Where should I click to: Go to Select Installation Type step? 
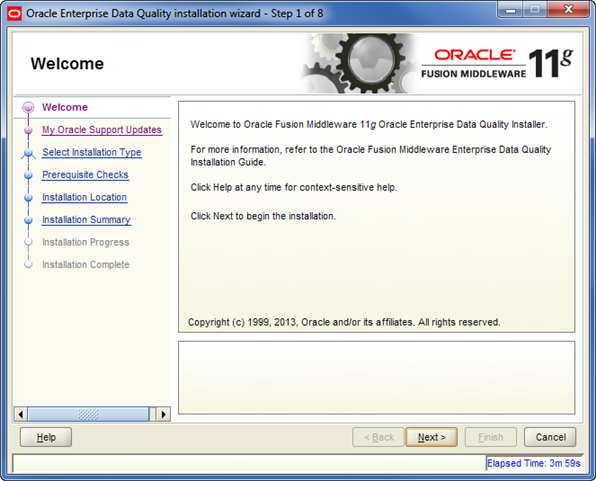pyautogui.click(x=92, y=152)
